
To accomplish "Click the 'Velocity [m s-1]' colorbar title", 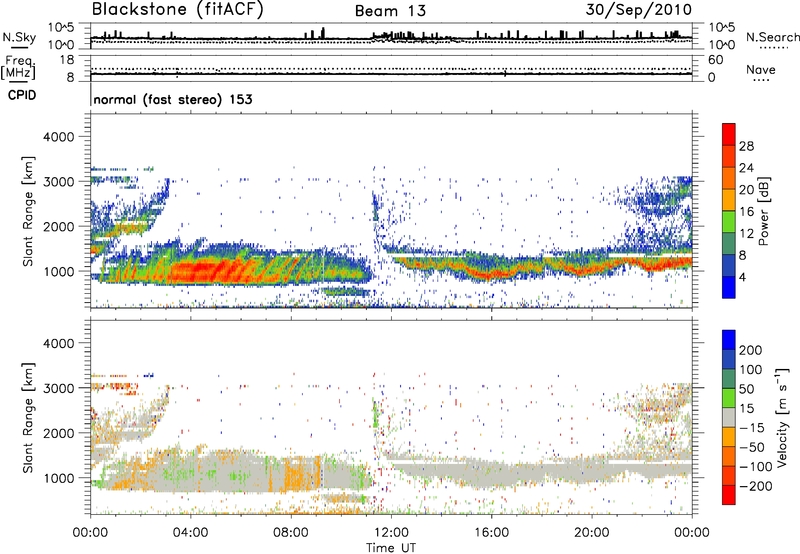I will point(781,417).
